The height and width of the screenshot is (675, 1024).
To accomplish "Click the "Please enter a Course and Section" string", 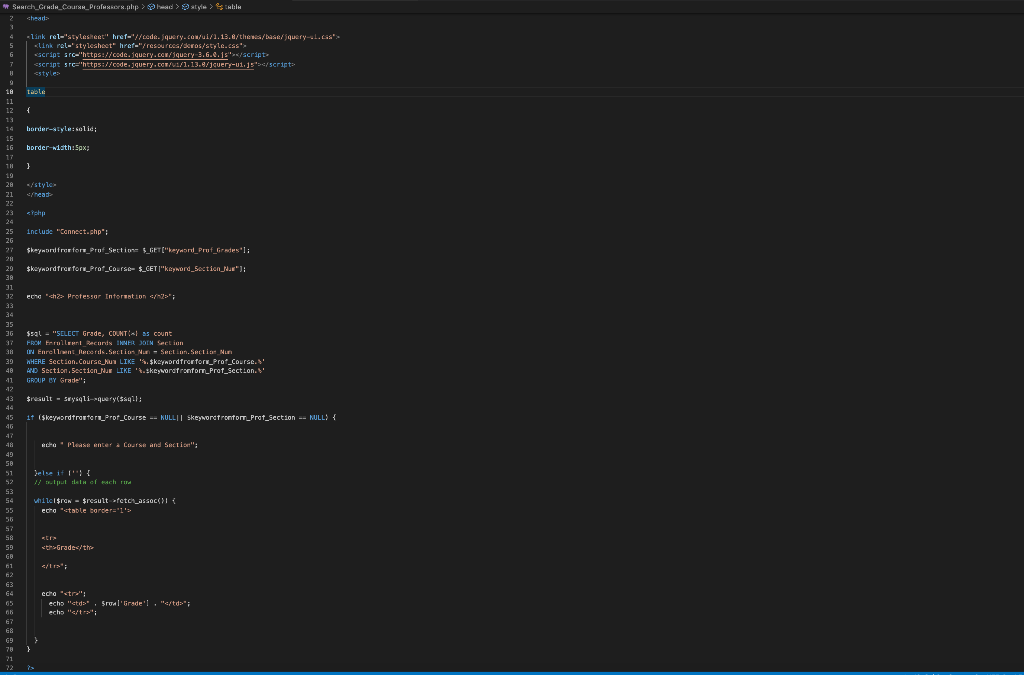I will 129,445.
